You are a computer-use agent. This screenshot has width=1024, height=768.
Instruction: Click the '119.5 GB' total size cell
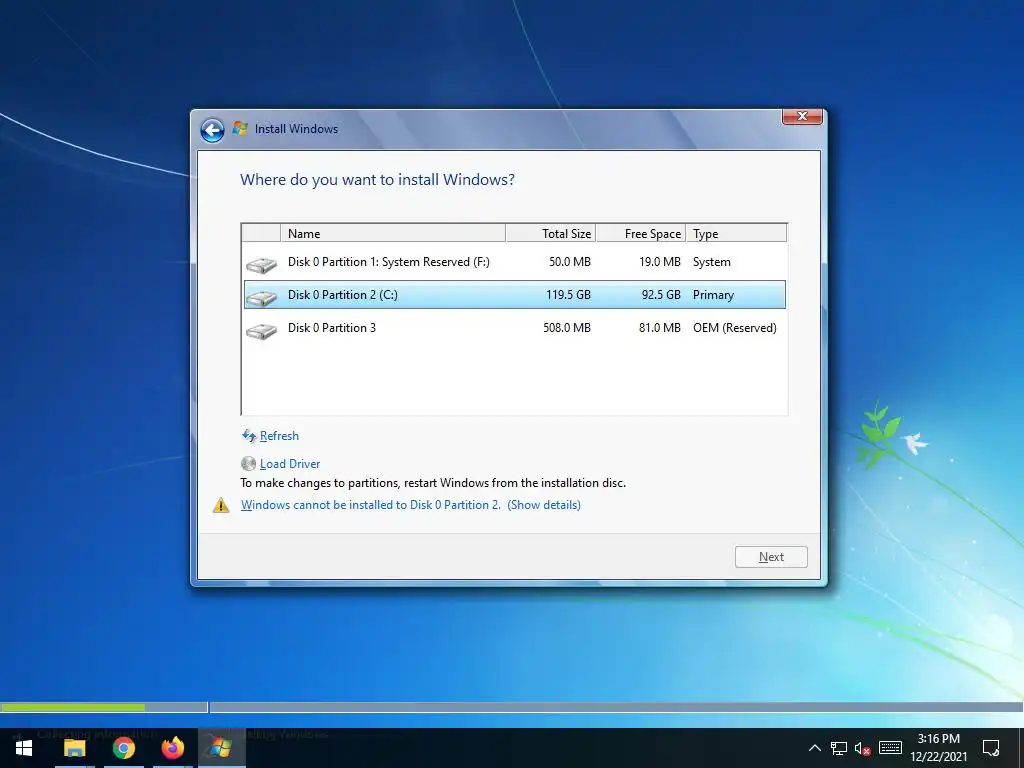point(568,295)
